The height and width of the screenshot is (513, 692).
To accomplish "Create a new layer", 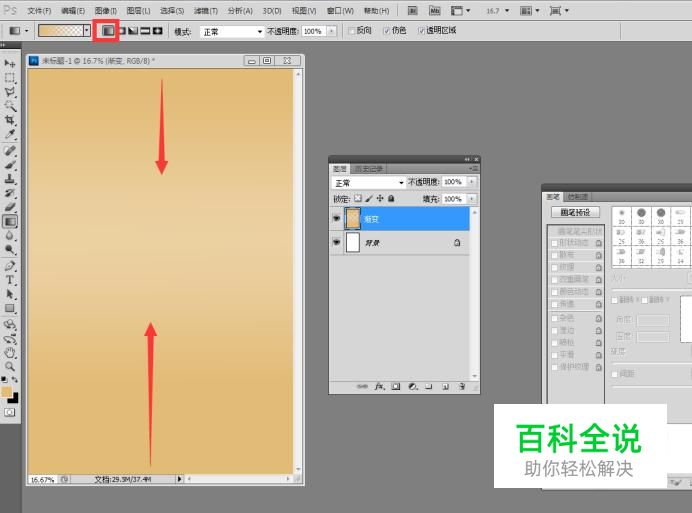I will (x=445, y=387).
